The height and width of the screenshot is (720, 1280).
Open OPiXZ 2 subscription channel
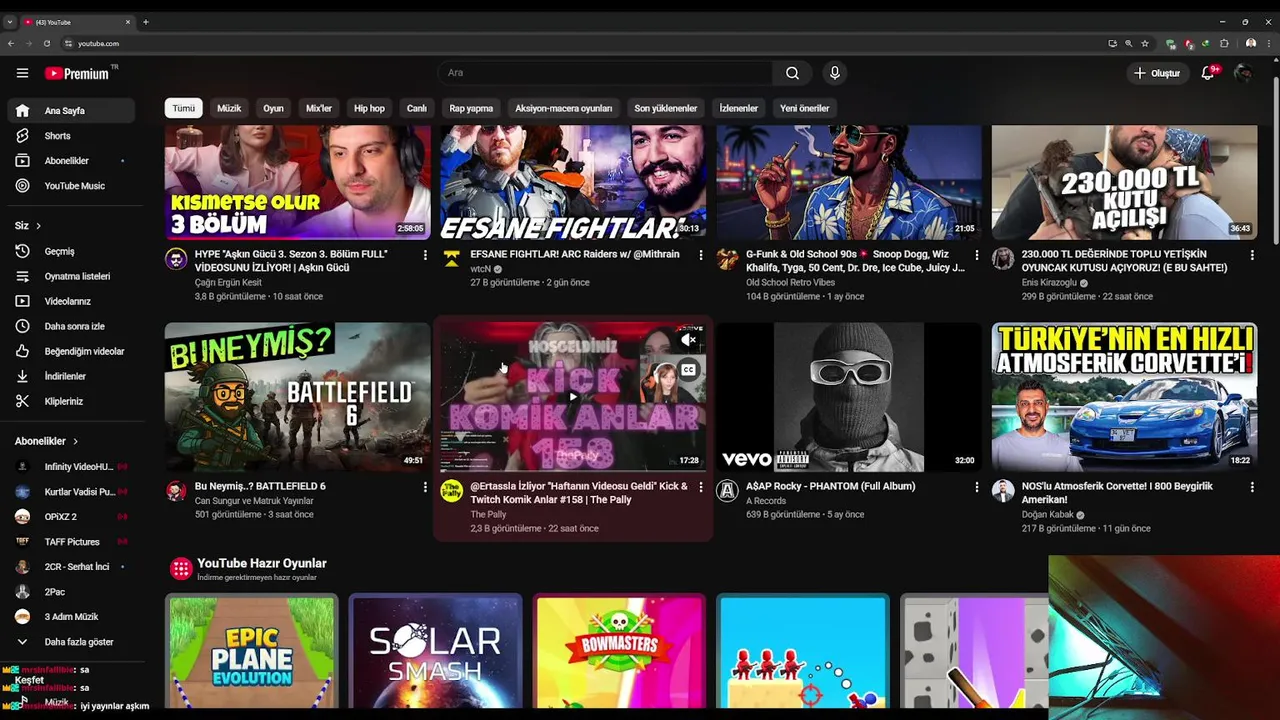70,517
